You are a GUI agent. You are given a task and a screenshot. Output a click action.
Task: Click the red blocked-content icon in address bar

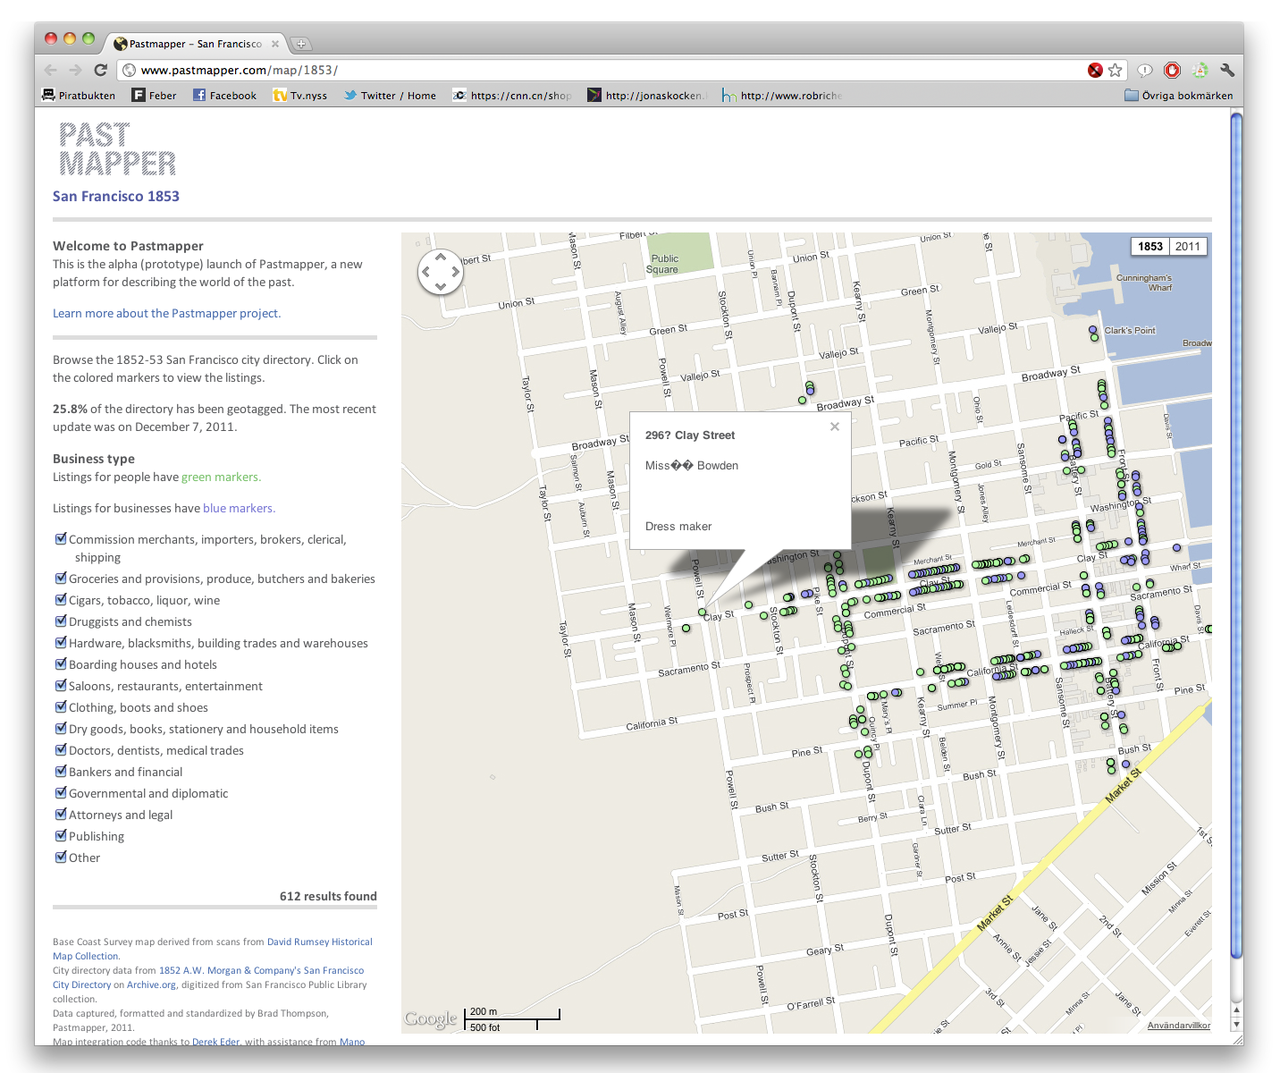click(1095, 70)
